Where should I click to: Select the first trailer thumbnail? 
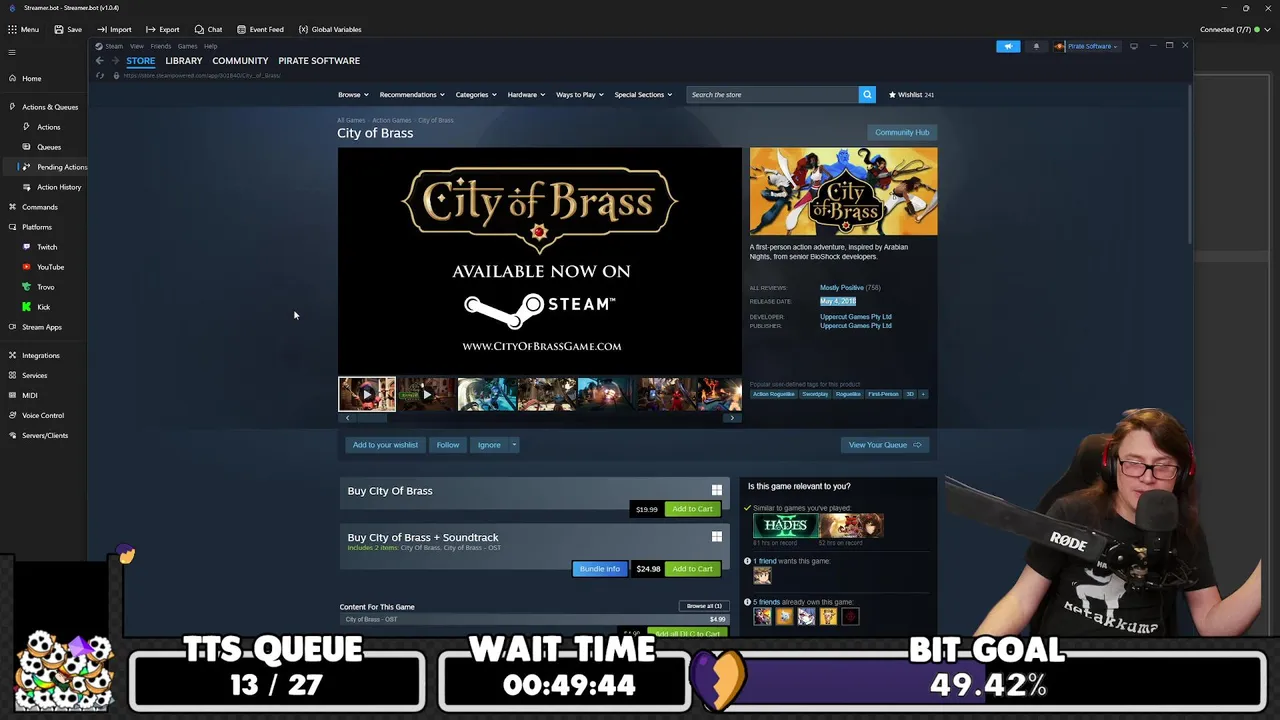367,394
